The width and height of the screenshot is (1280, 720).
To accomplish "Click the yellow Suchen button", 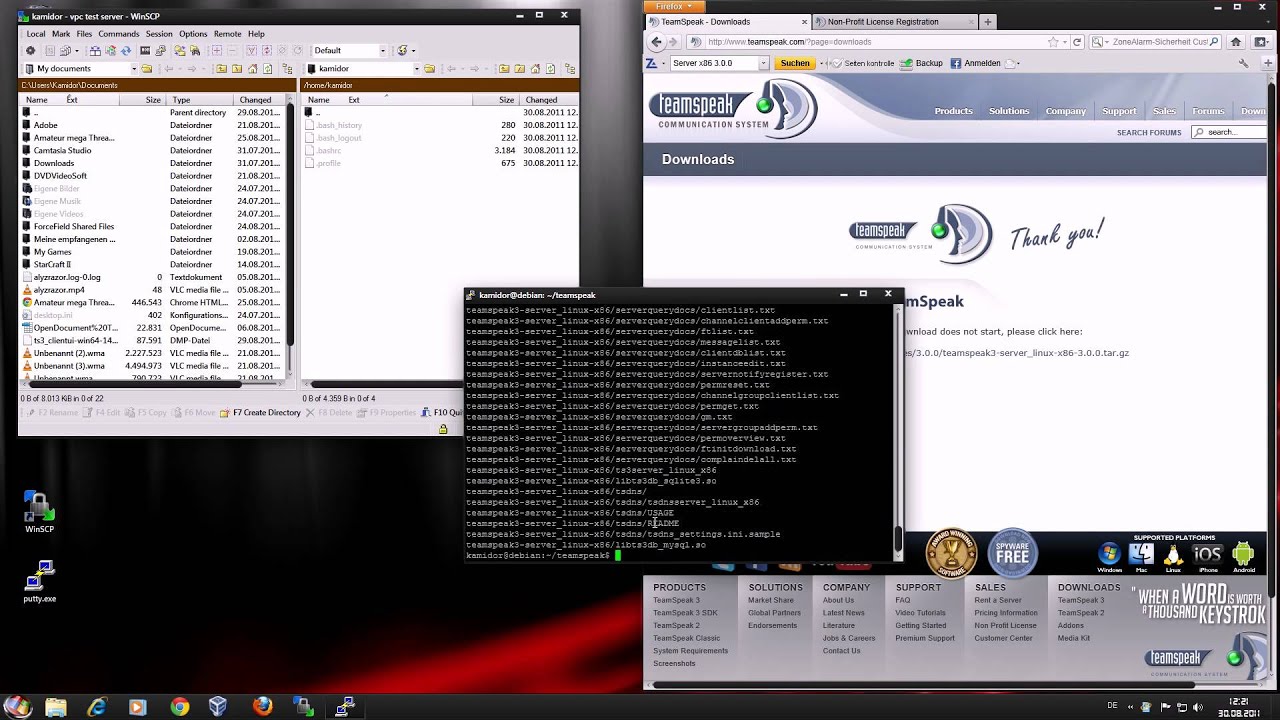I will coord(795,63).
